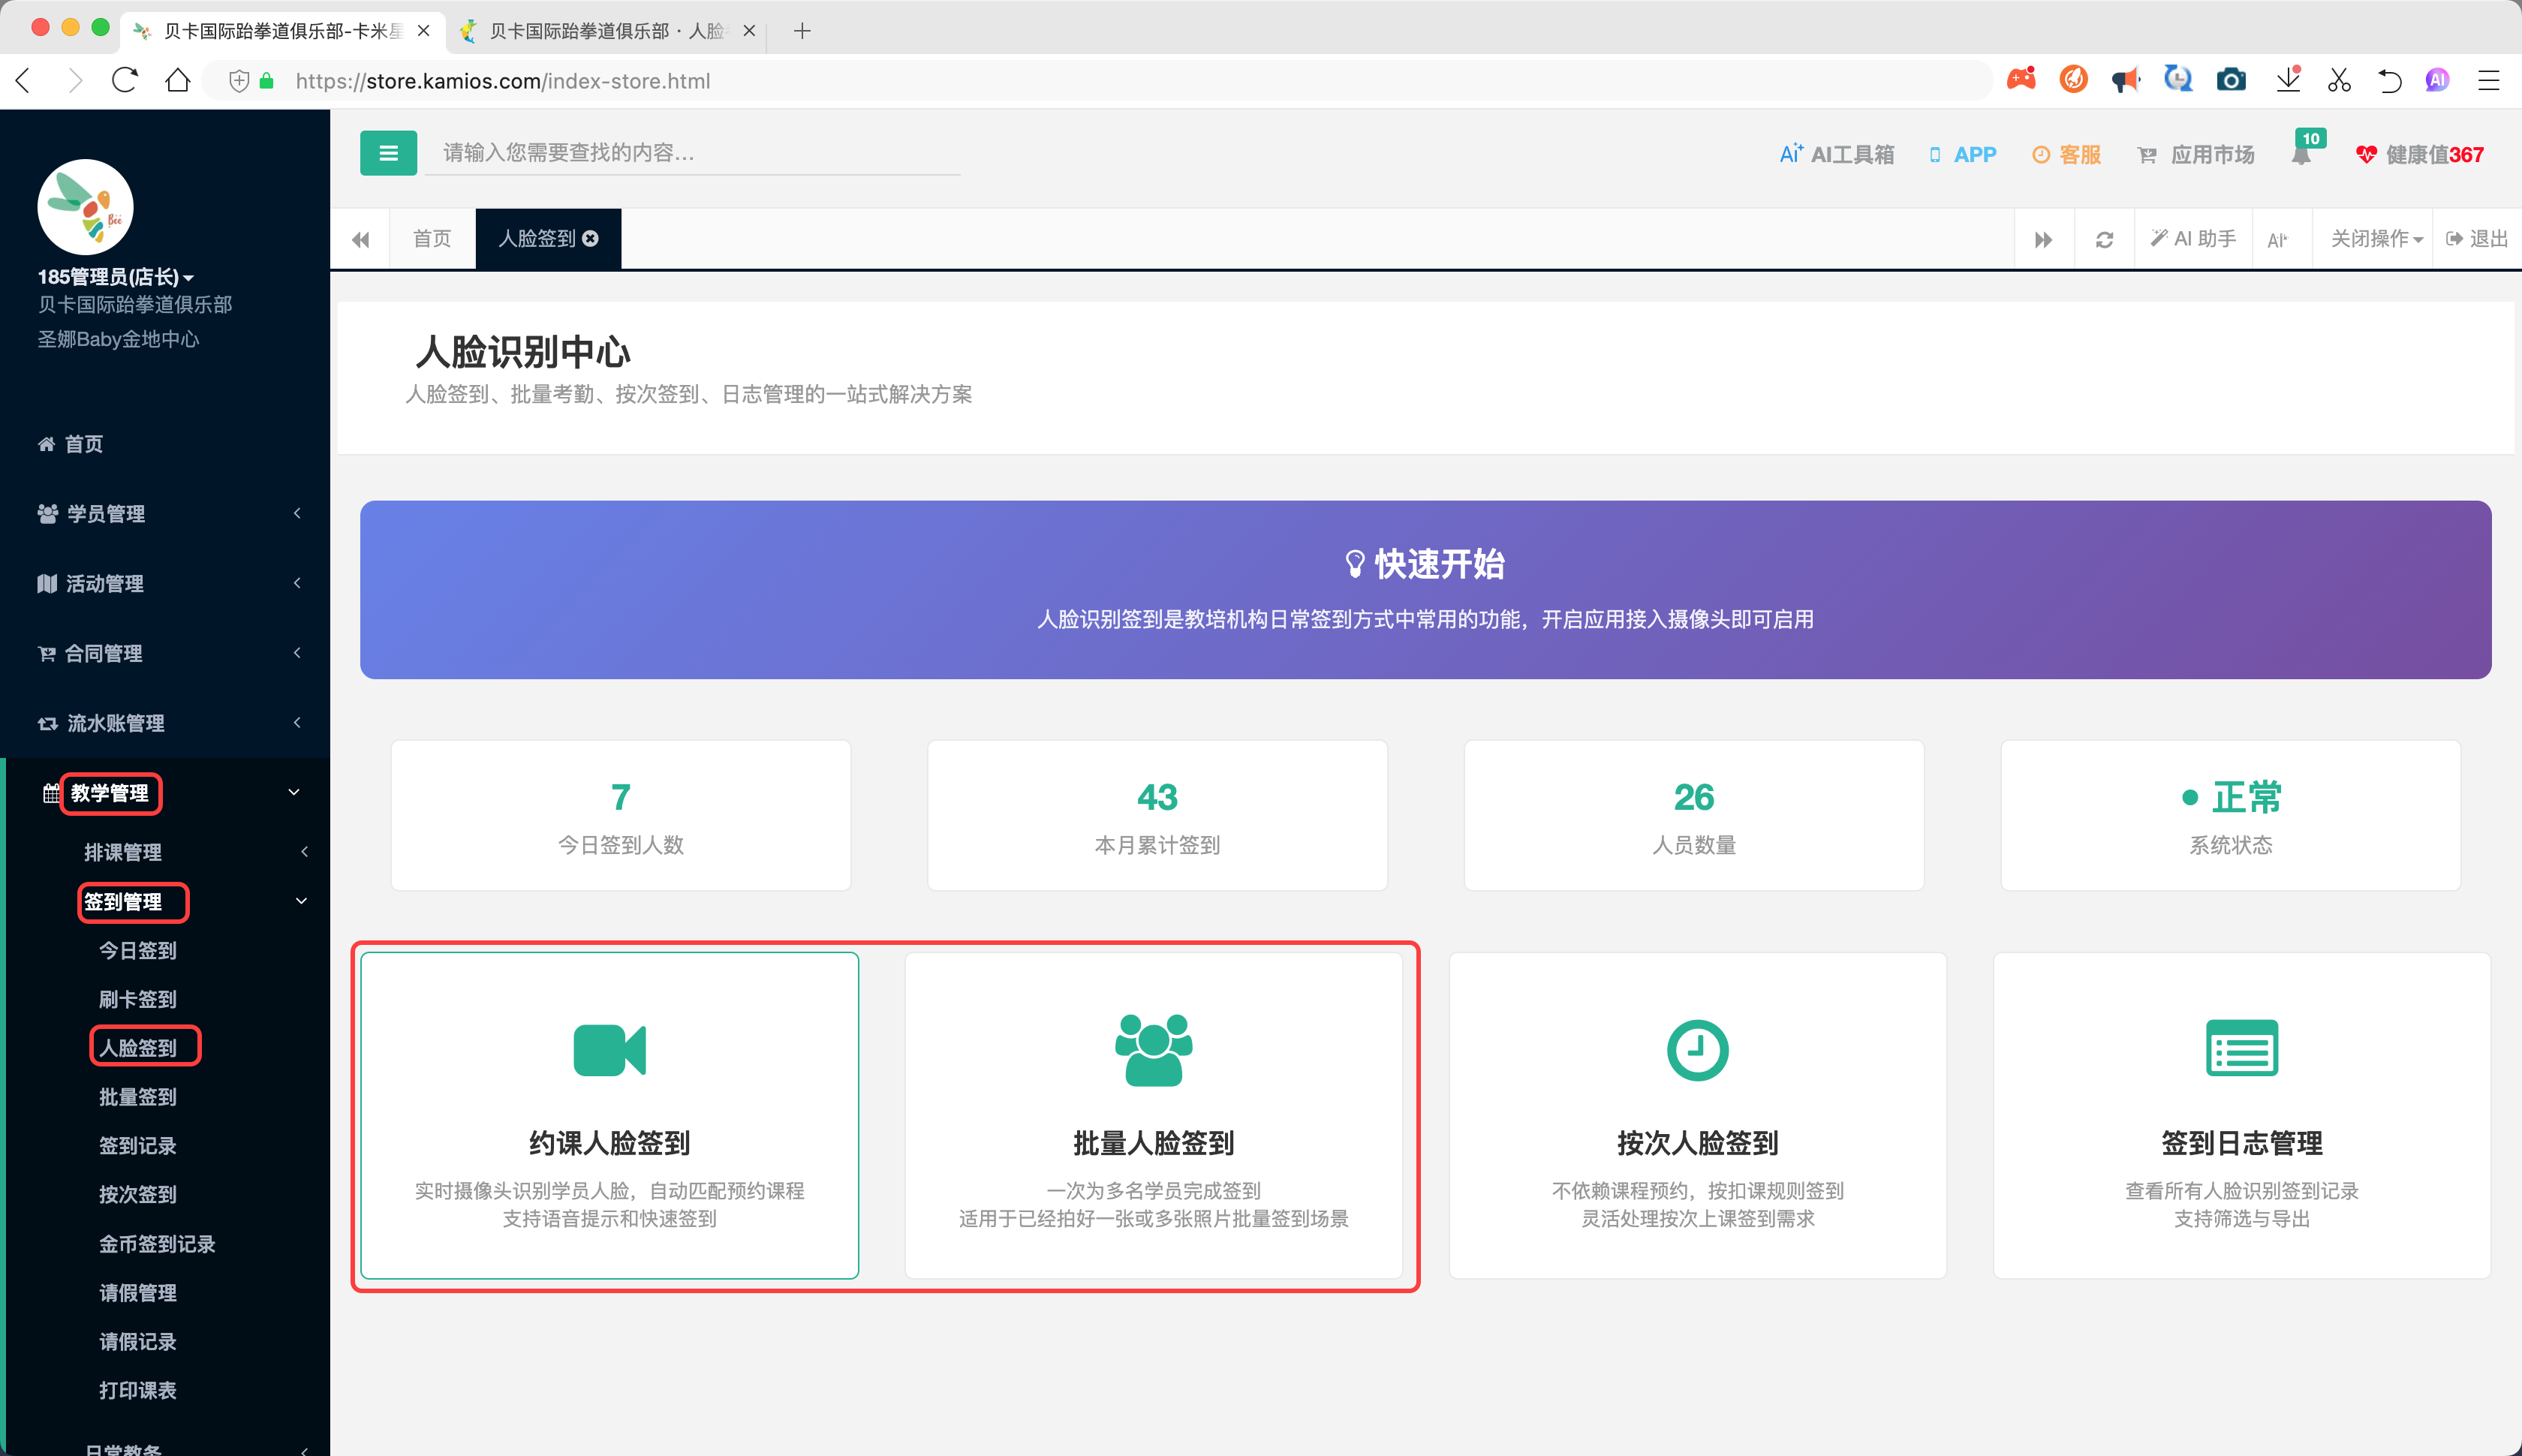Open 按次人脸签到 clock icon card

point(1697,1115)
